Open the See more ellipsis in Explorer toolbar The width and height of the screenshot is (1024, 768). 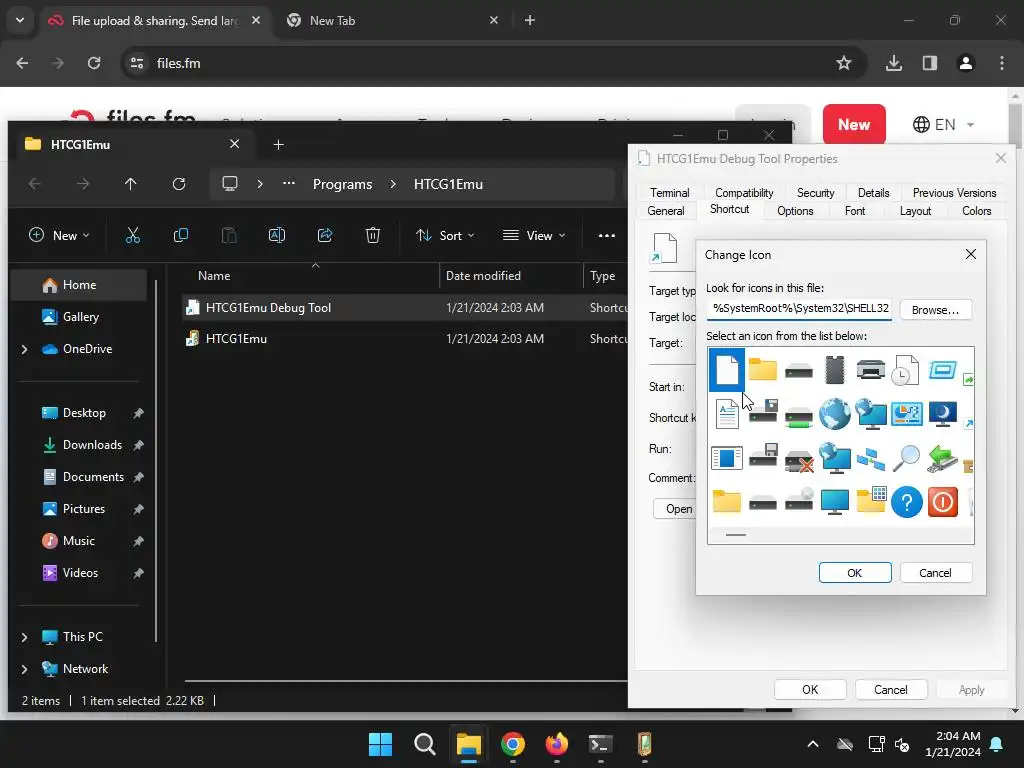pos(607,235)
